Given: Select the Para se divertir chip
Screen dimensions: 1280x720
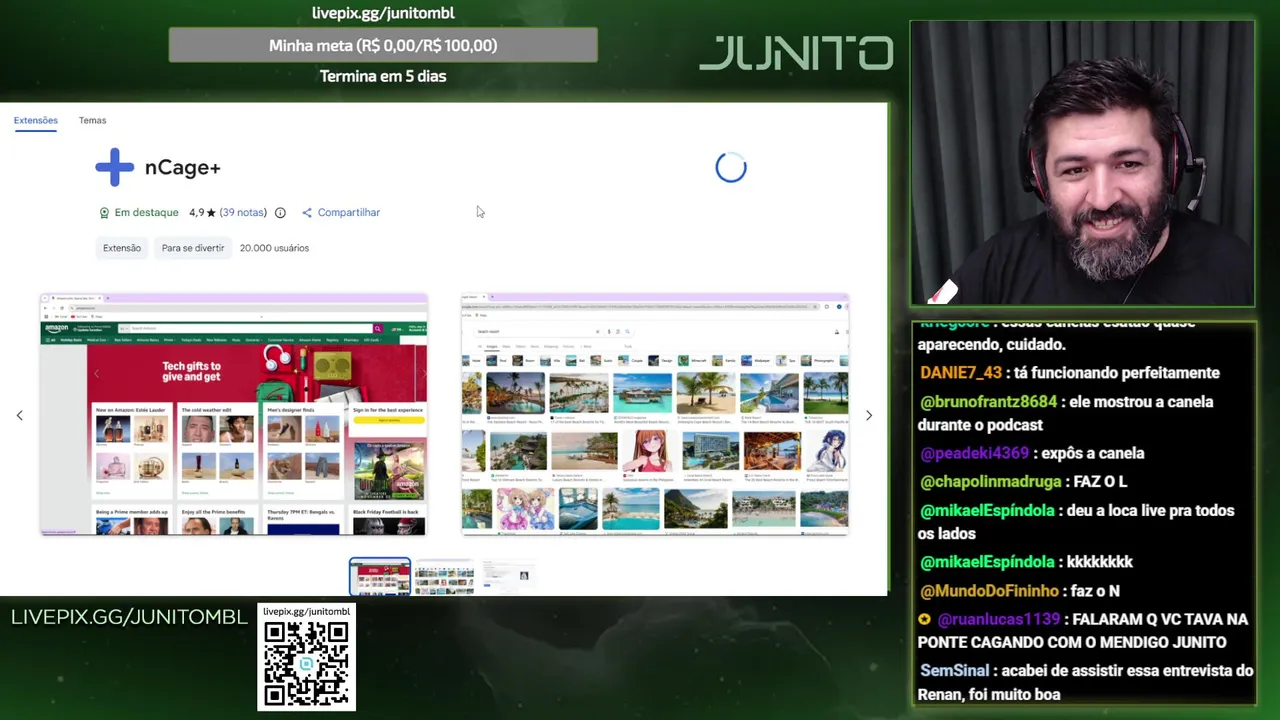Looking at the screenshot, I should pyautogui.click(x=193, y=248).
